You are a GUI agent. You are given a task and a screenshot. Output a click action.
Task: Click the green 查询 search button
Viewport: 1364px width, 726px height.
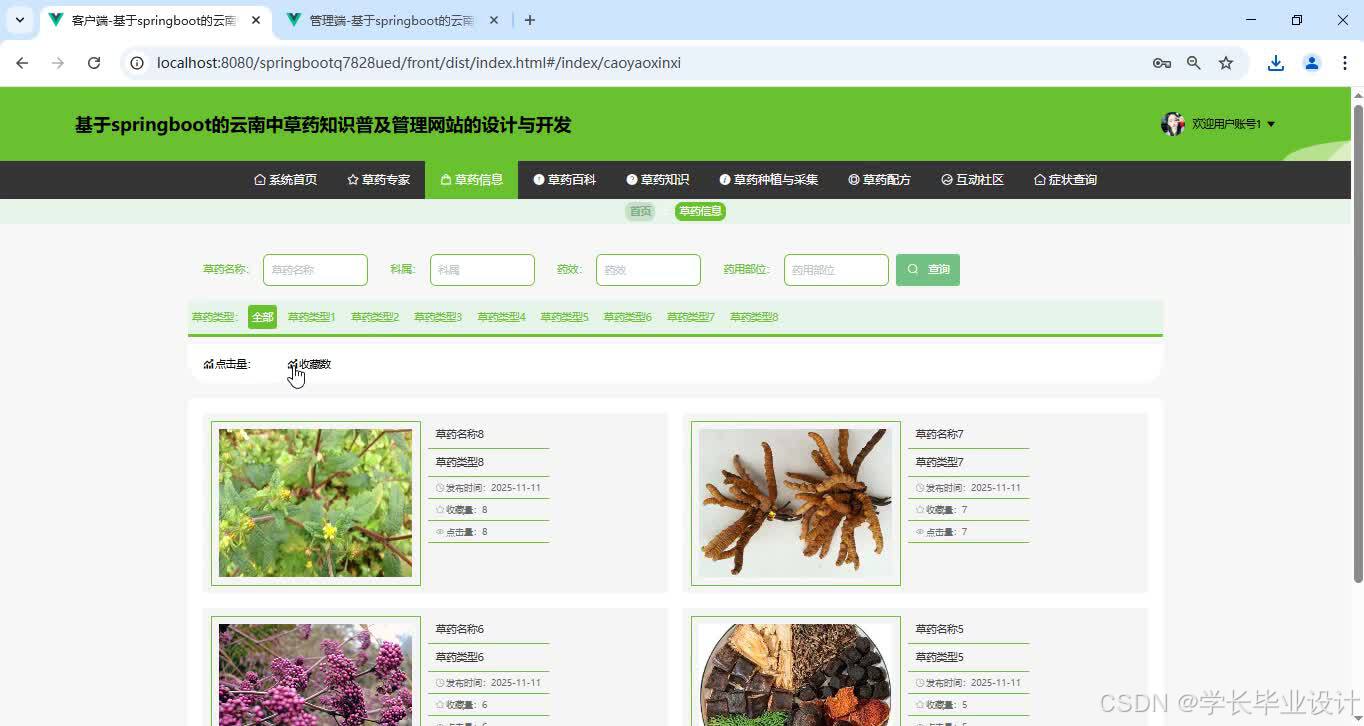click(928, 270)
